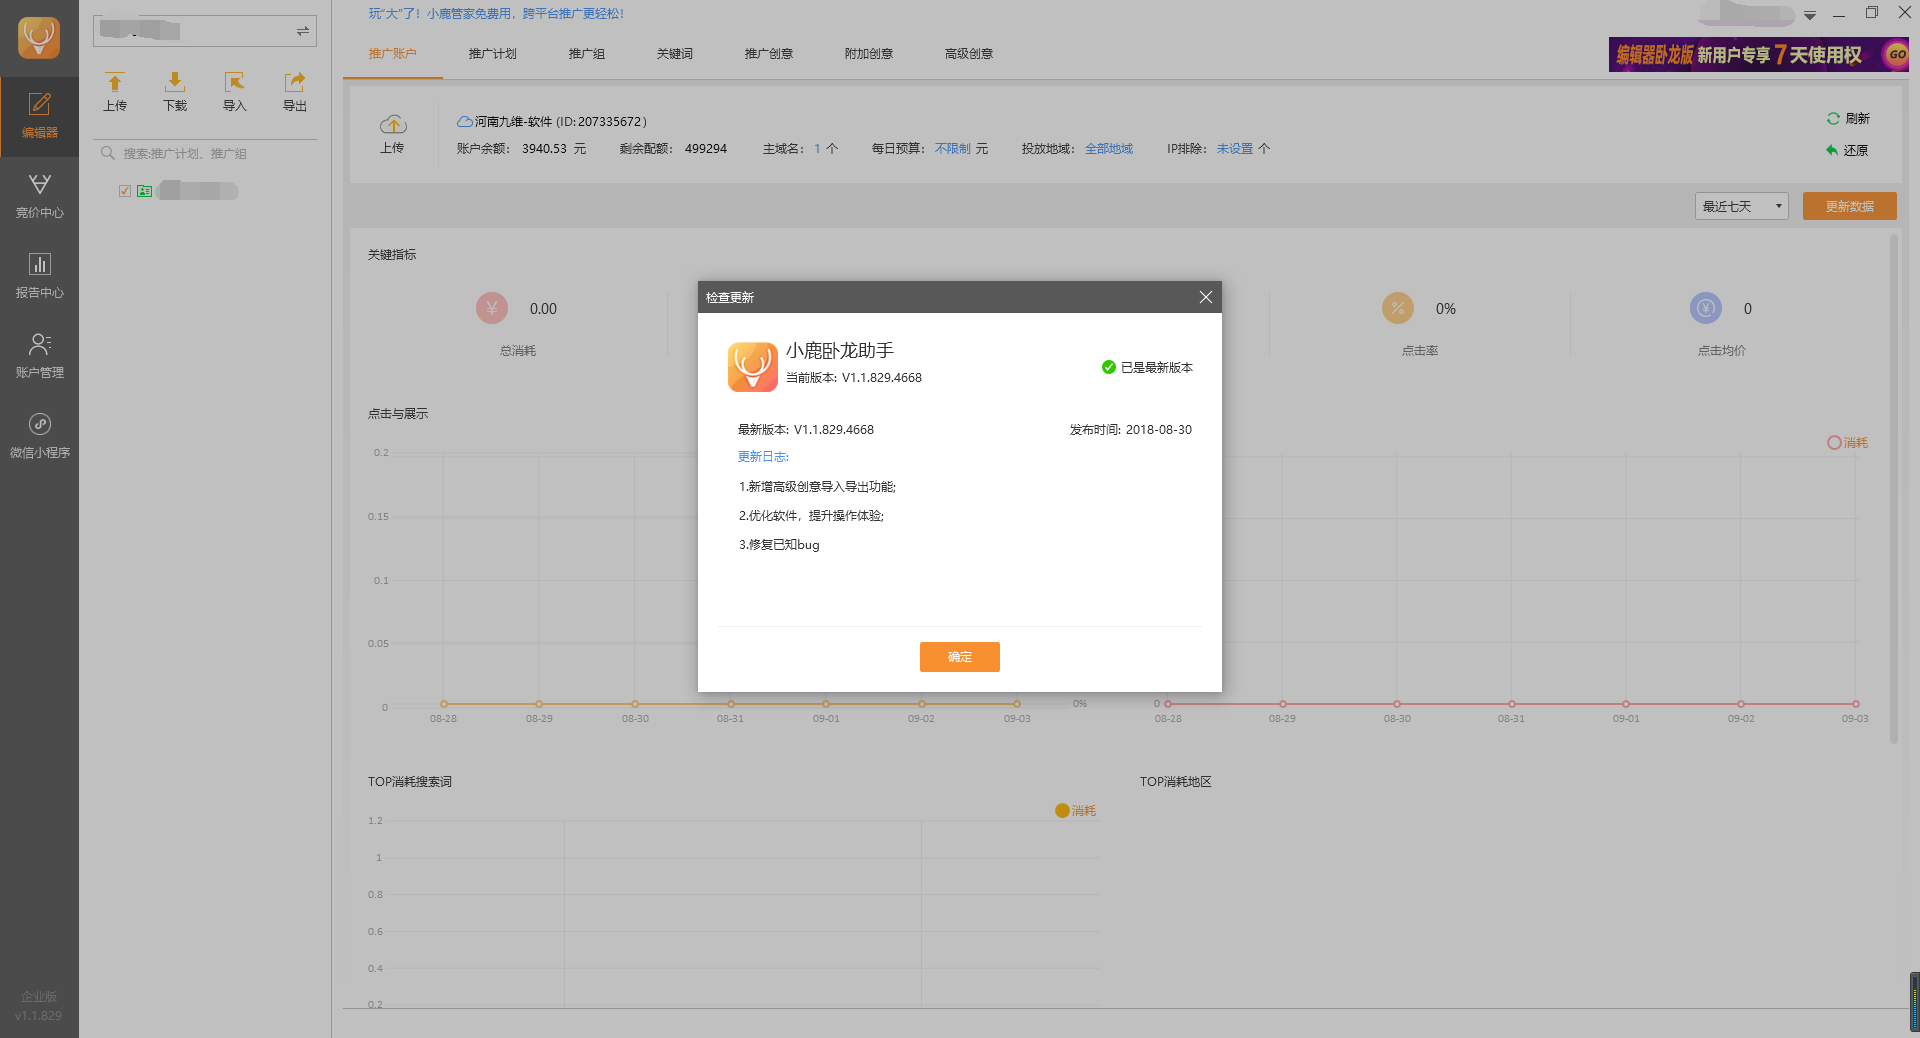Click the 更新日志 link
This screenshot has width=1920, height=1038.
point(764,457)
